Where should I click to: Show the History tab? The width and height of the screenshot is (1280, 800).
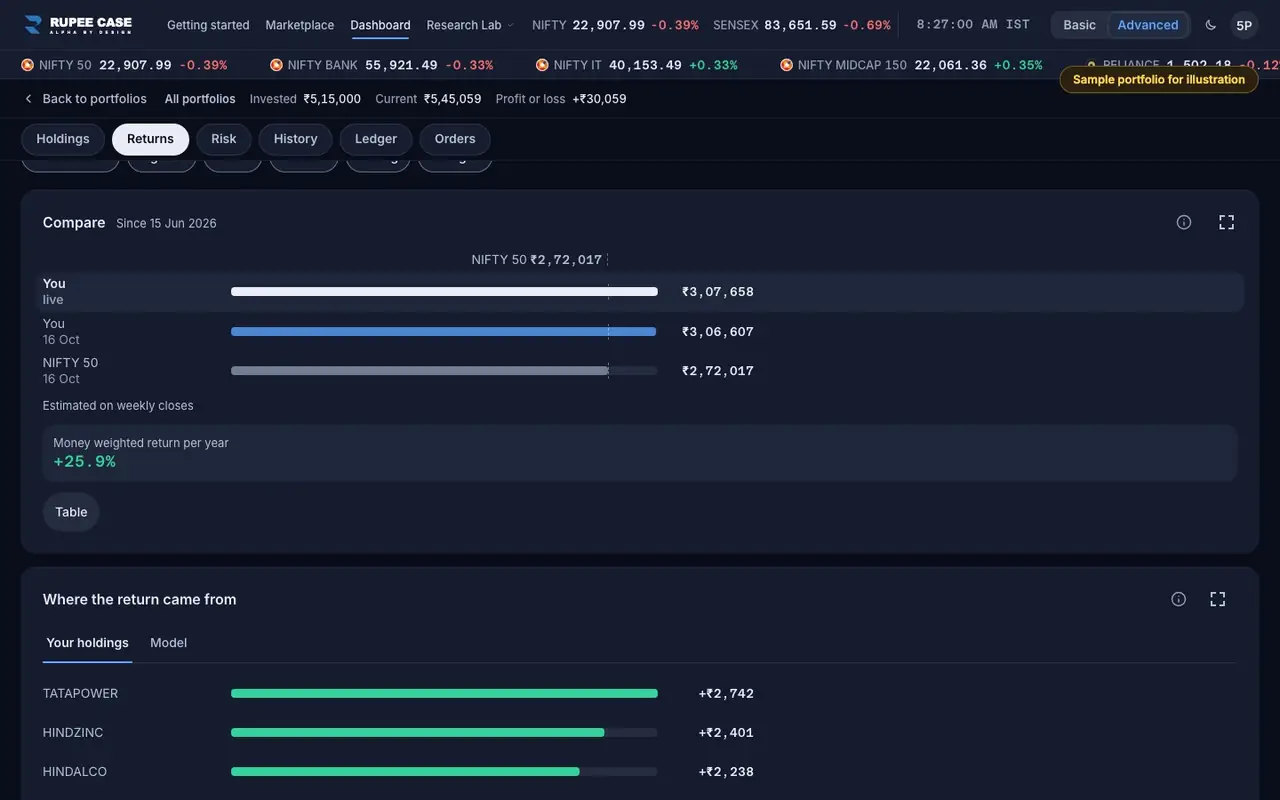coord(296,139)
